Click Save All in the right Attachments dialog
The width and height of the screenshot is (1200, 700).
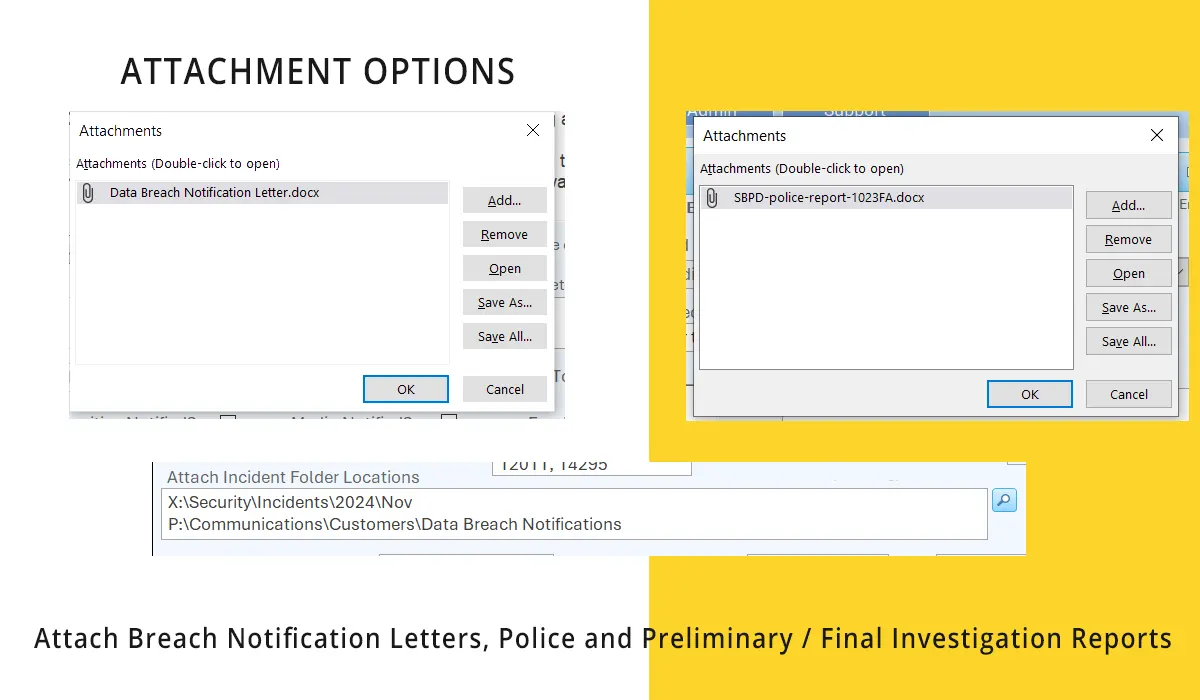pos(1128,341)
